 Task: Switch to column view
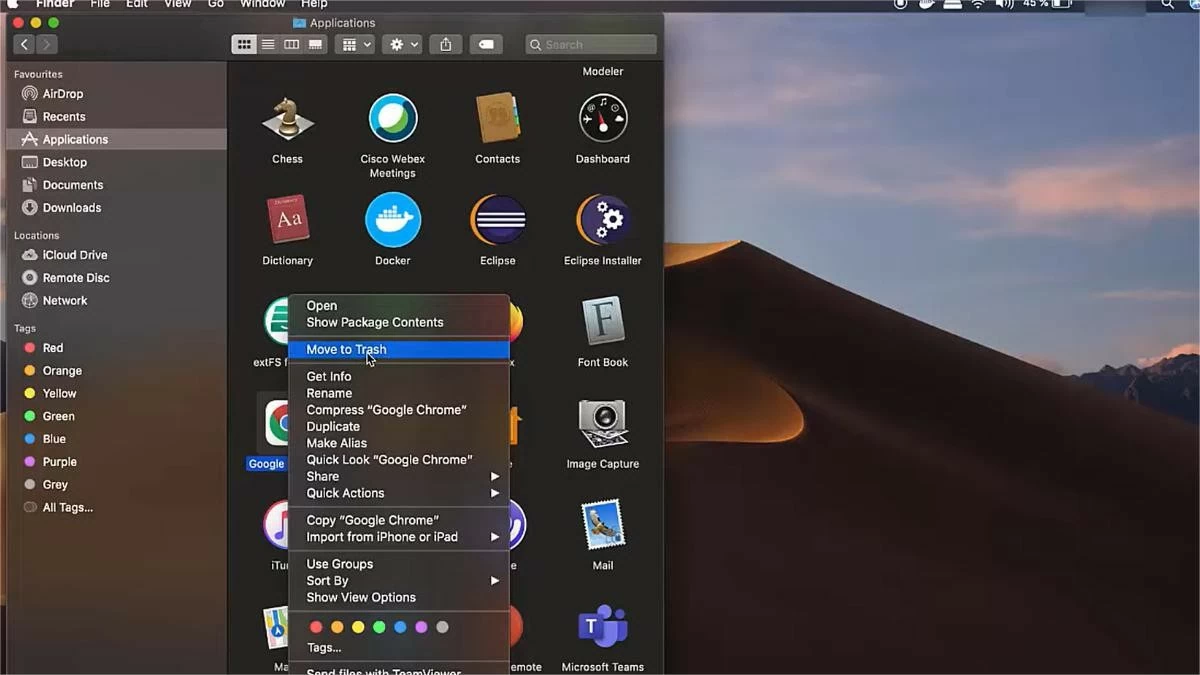[x=291, y=44]
